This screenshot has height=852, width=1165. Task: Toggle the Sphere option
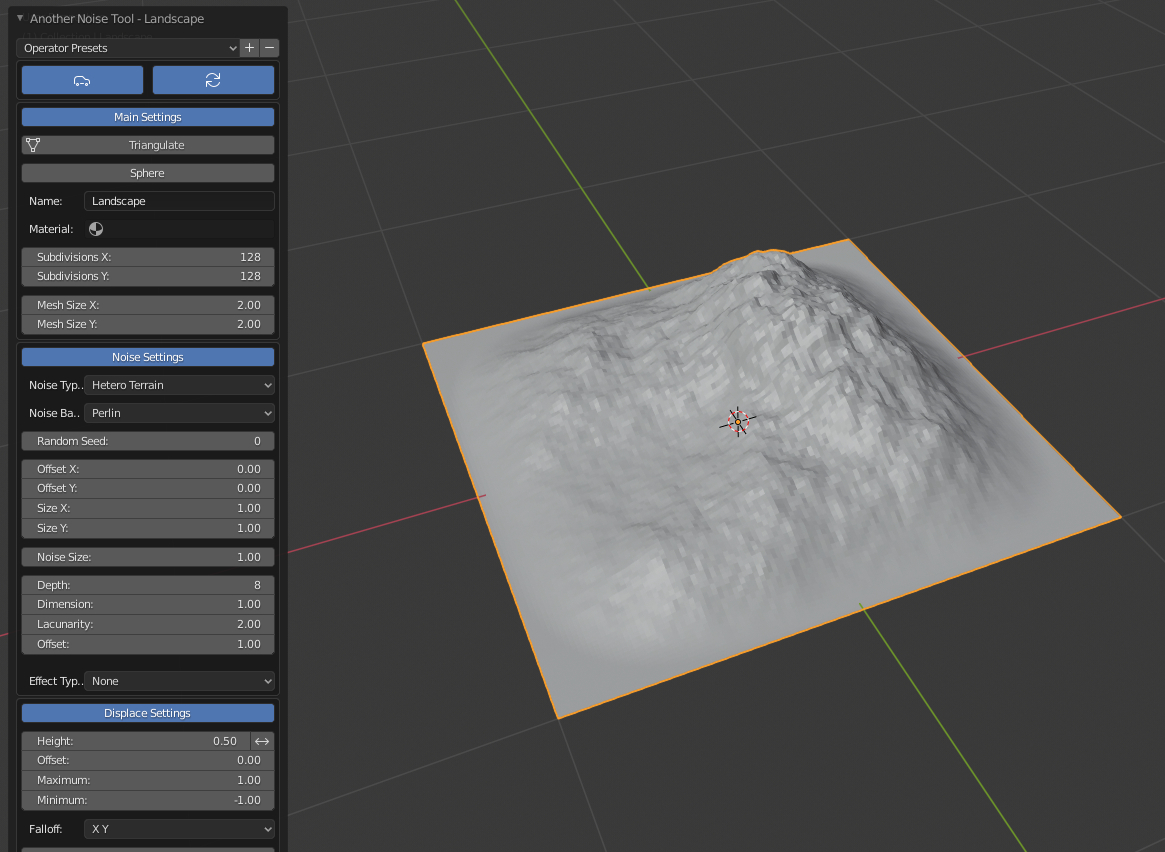148,173
